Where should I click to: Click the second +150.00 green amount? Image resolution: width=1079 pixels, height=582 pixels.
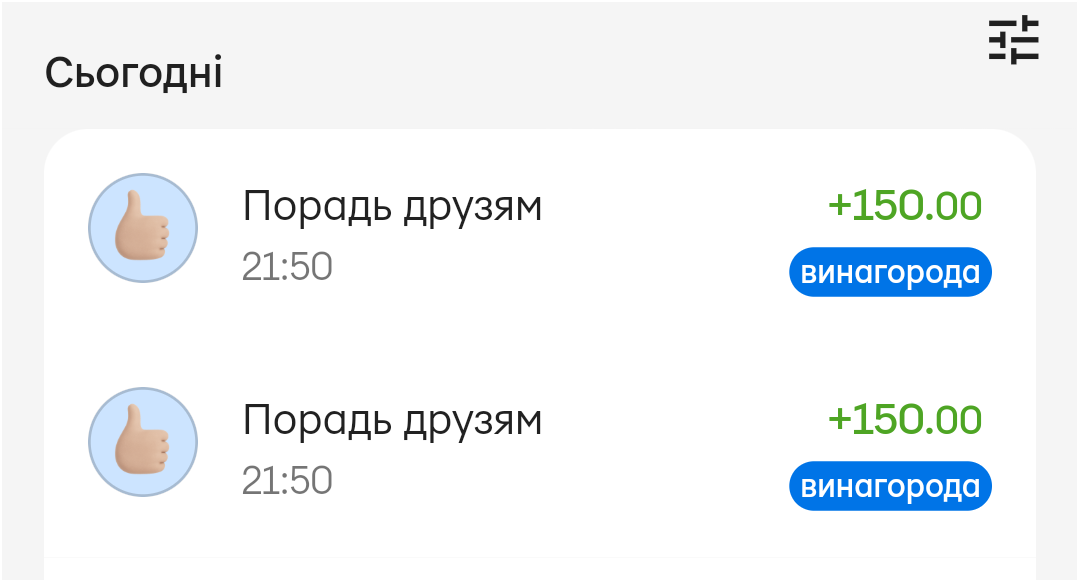coord(904,419)
